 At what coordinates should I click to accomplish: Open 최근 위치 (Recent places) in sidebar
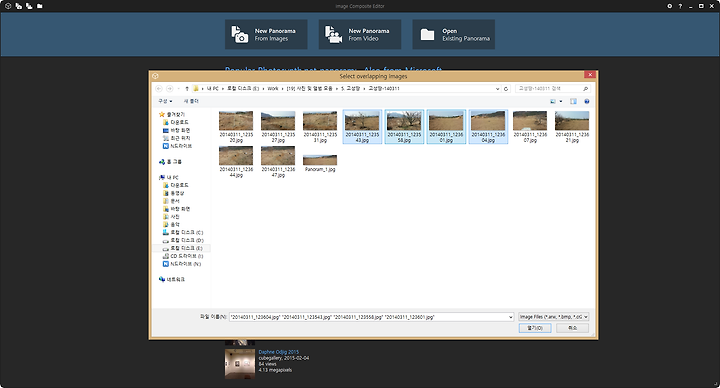point(177,138)
